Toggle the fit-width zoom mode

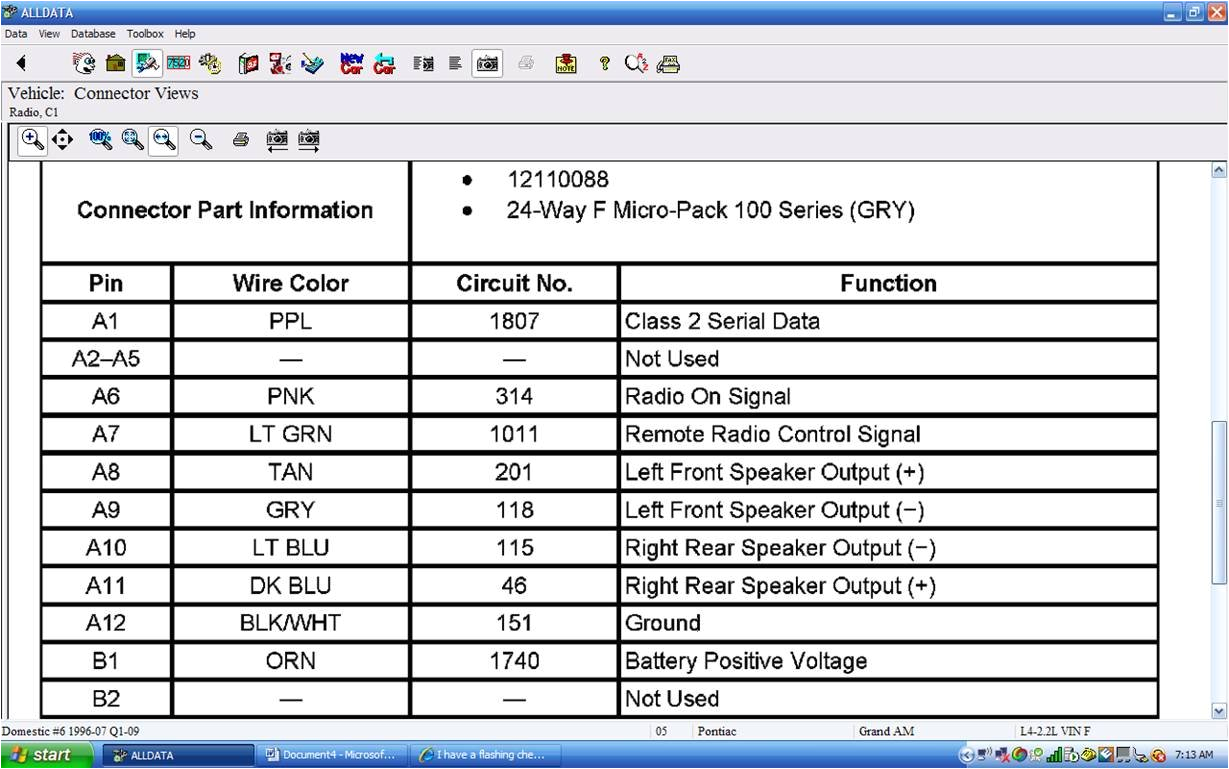161,139
